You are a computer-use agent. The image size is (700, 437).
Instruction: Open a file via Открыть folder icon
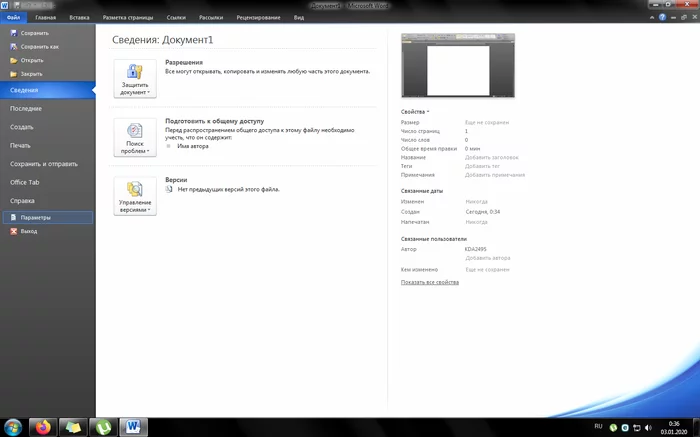click(x=13, y=60)
